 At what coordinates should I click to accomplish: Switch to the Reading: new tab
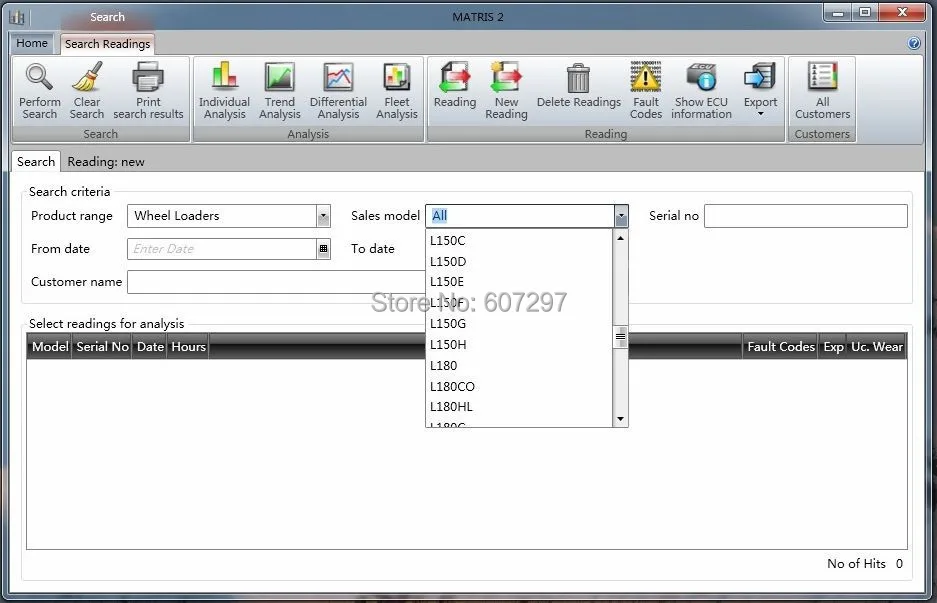106,162
